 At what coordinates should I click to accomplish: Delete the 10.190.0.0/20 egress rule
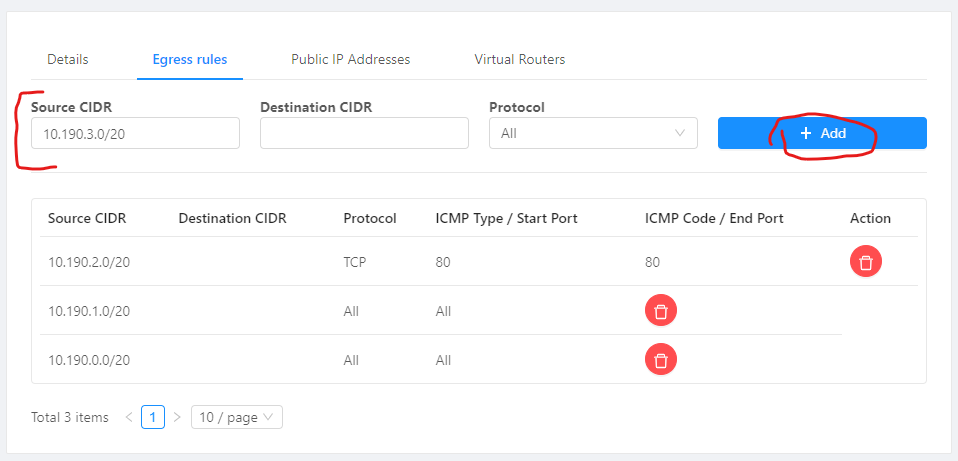(x=660, y=359)
